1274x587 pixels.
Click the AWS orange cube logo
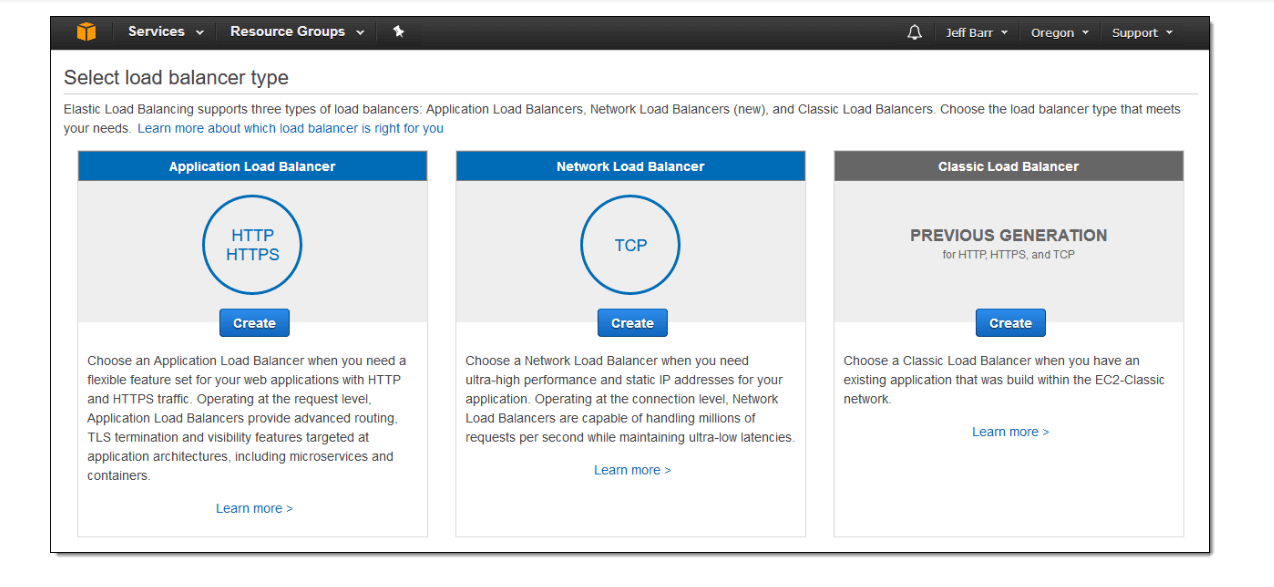pos(87,32)
